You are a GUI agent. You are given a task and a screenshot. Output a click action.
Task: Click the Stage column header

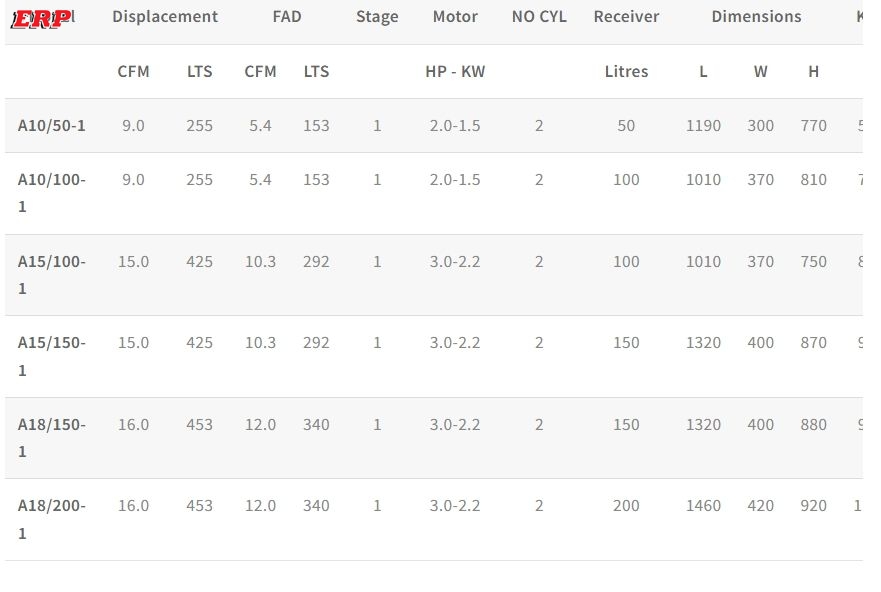point(377,17)
